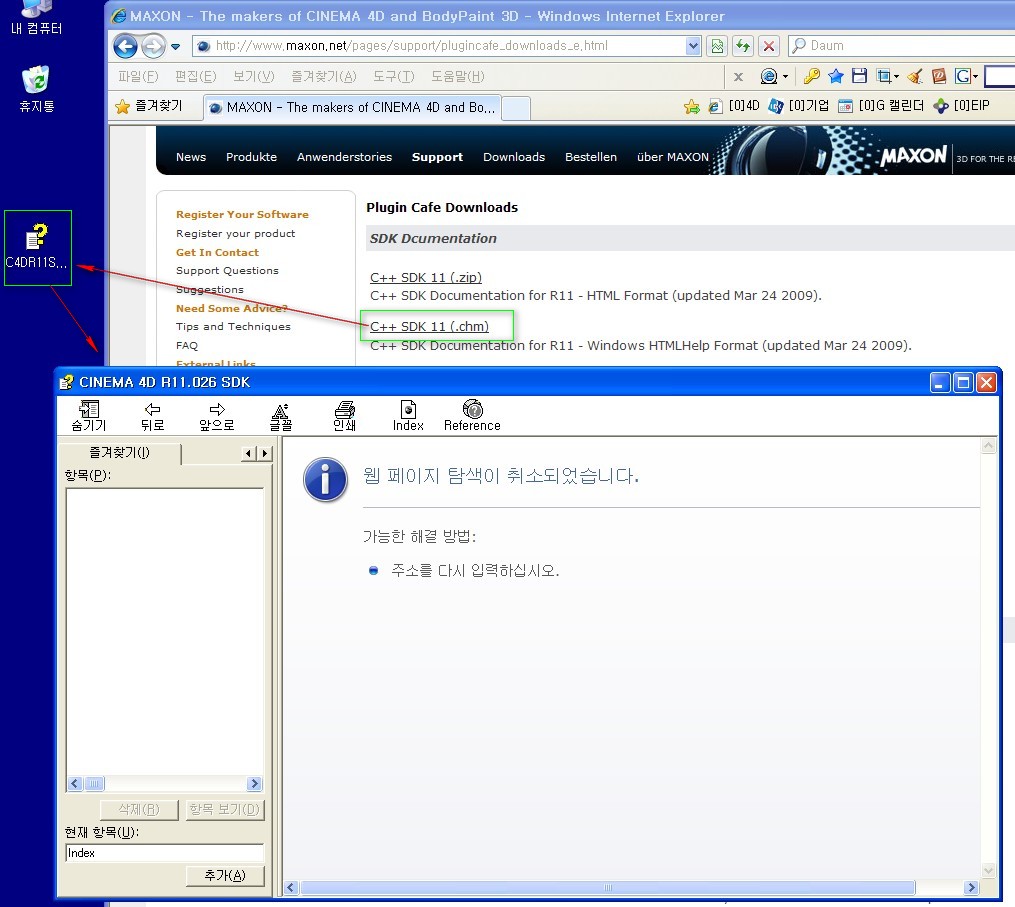This screenshot has width=1015, height=907.
Task: Open the 도구(T) menu
Action: tap(394, 76)
